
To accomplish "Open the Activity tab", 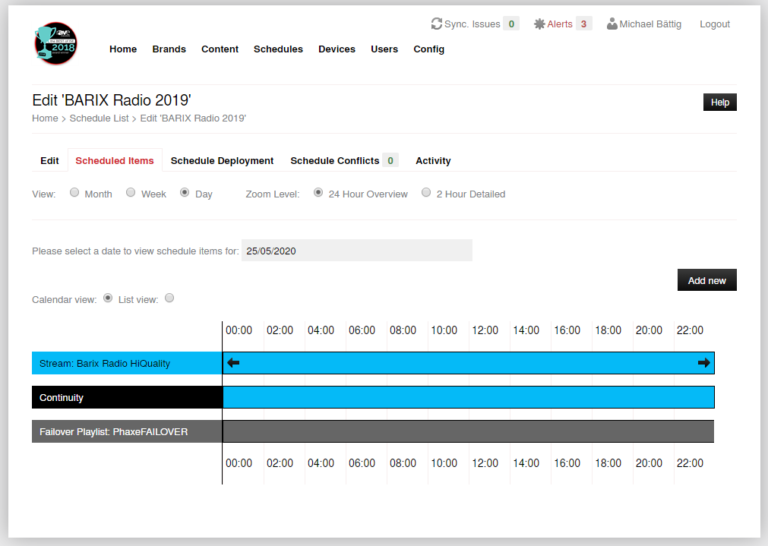I will (433, 161).
